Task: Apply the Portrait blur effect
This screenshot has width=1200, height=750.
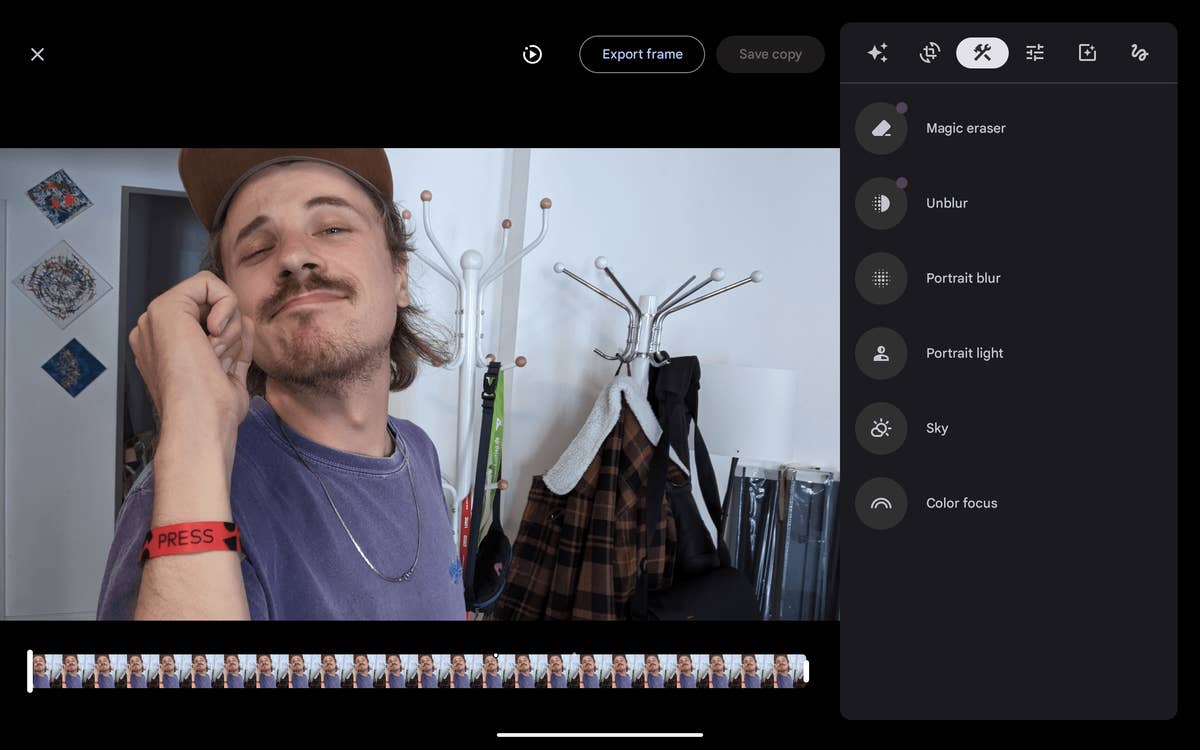Action: [881, 278]
